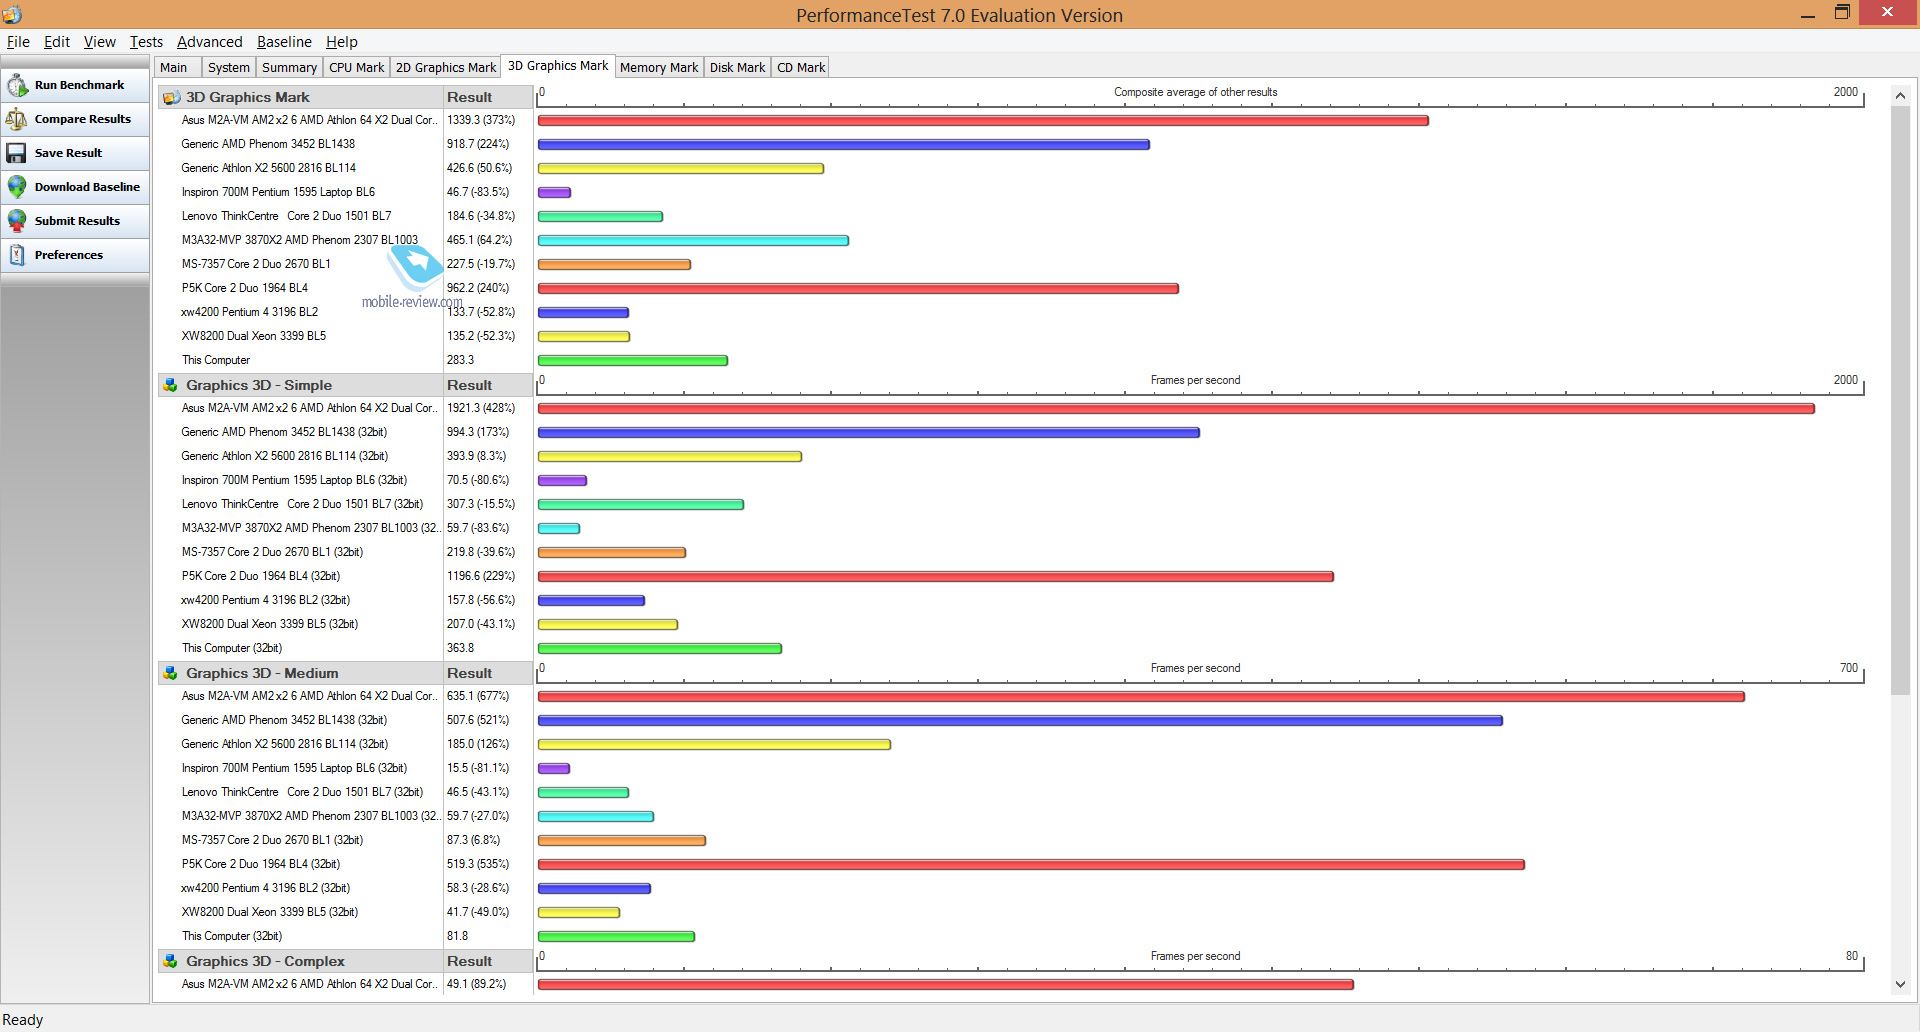Open the Help menu

point(342,42)
